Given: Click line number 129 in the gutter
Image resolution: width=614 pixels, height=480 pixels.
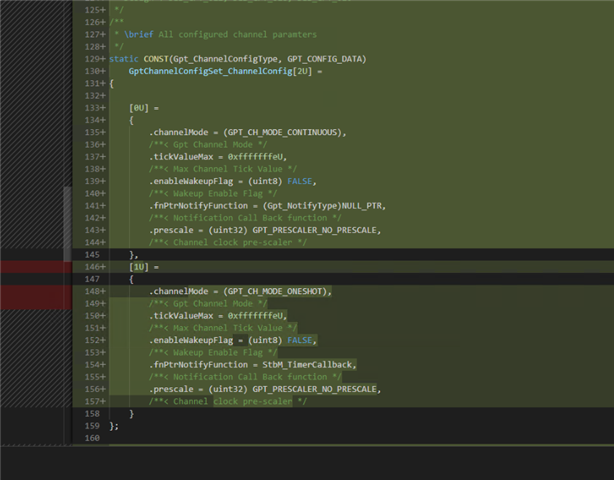Looking at the screenshot, I should [x=92, y=59].
